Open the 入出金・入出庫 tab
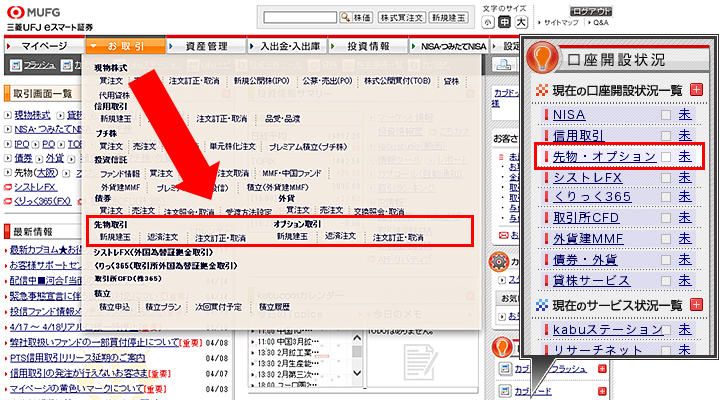 pos(288,46)
